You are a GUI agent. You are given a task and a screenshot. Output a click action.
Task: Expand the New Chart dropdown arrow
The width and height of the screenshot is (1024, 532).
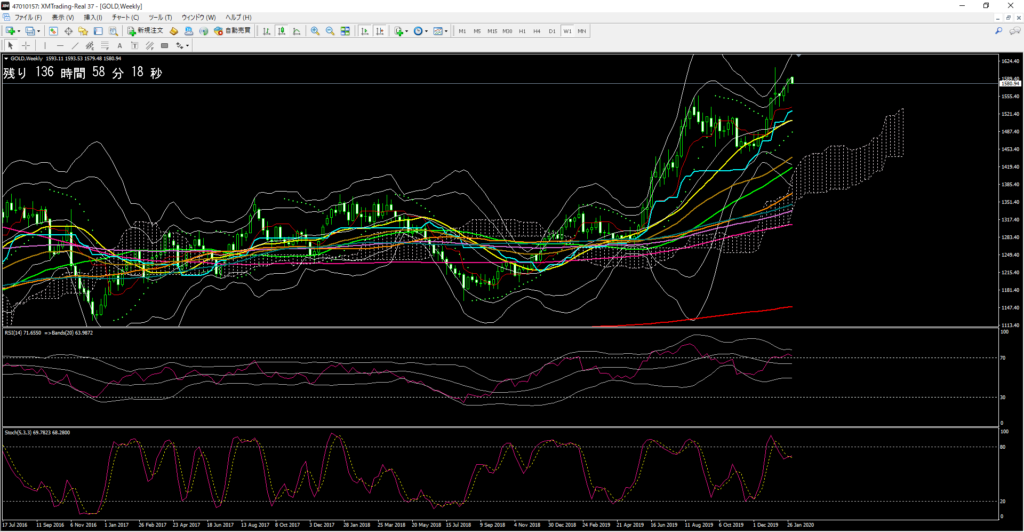click(19, 31)
